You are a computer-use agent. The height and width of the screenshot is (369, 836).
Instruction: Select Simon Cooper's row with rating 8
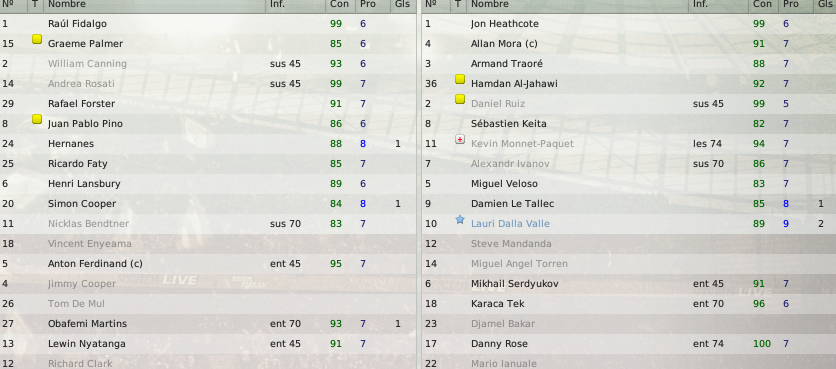(x=208, y=204)
